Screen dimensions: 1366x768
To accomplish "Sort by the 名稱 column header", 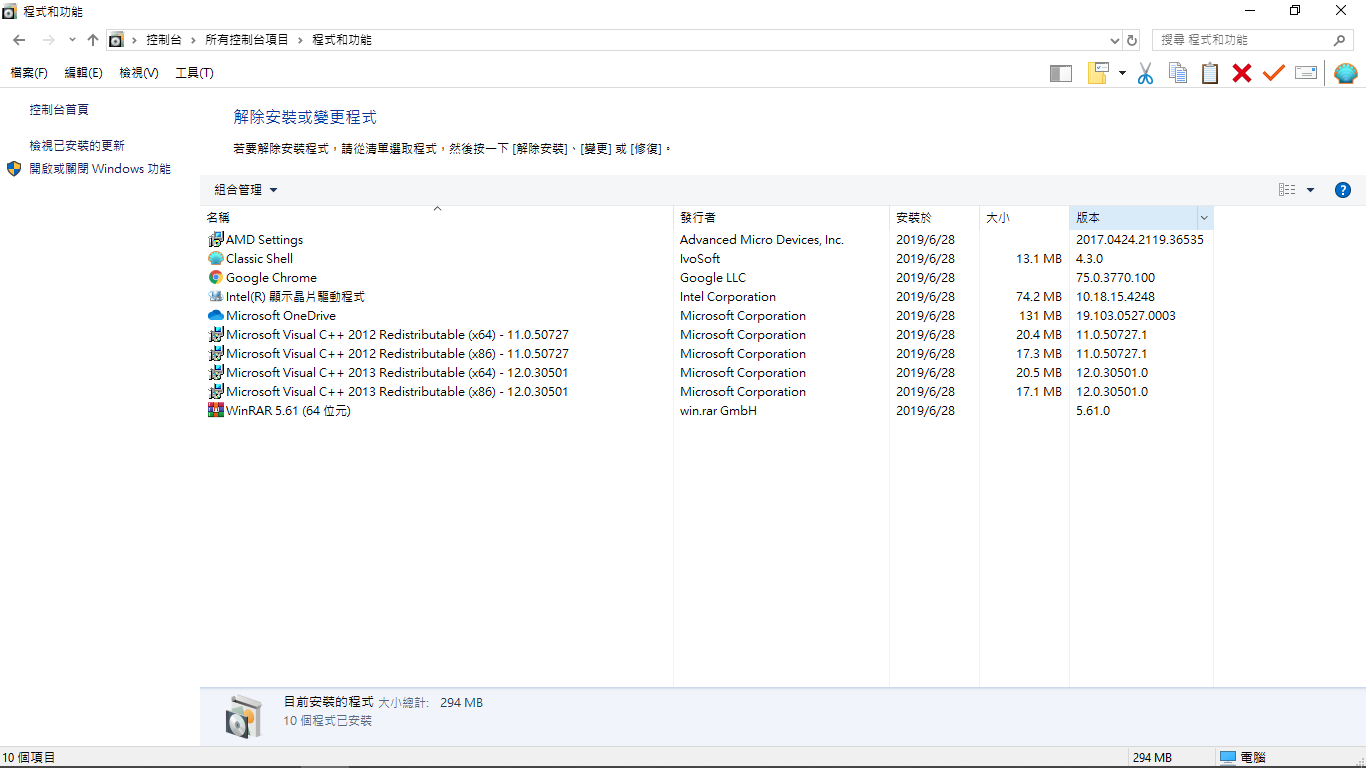I will coord(437,217).
